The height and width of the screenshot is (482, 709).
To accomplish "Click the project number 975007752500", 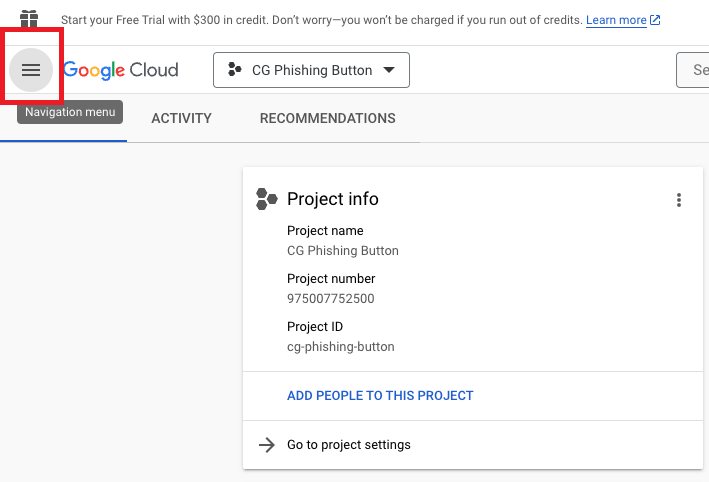I will [x=330, y=299].
